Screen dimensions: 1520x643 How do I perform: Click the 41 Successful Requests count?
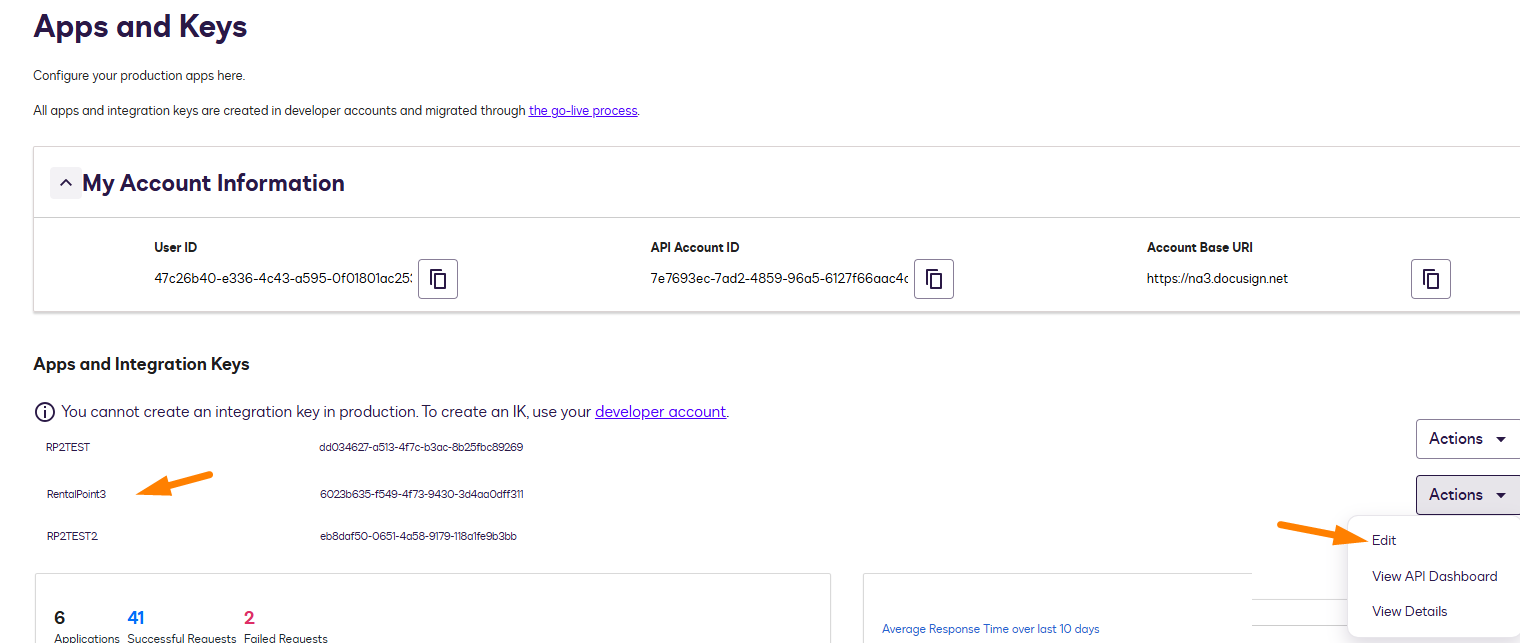coord(136,618)
